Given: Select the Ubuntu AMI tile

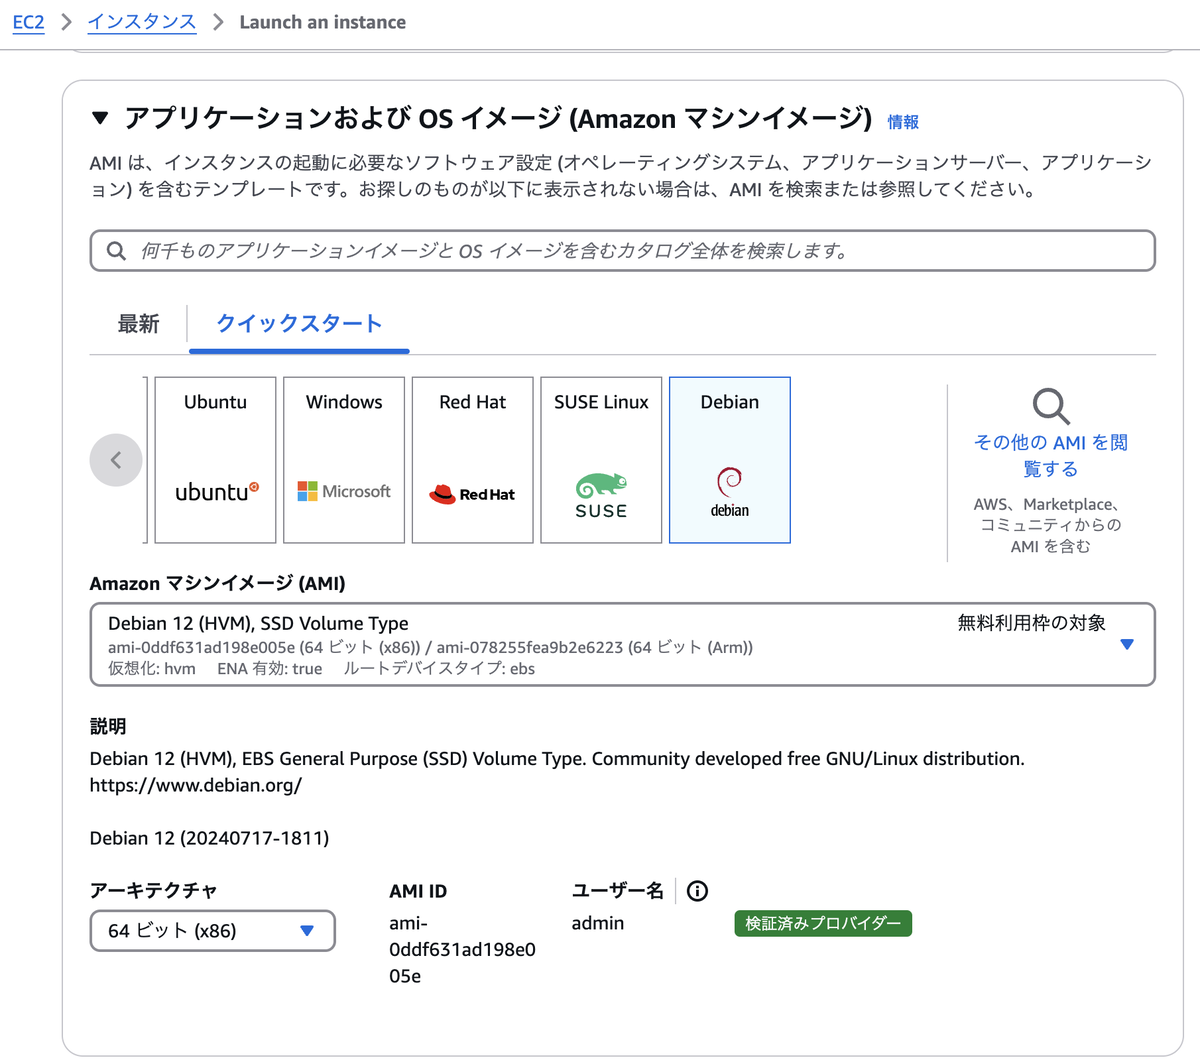Looking at the screenshot, I should 215,460.
